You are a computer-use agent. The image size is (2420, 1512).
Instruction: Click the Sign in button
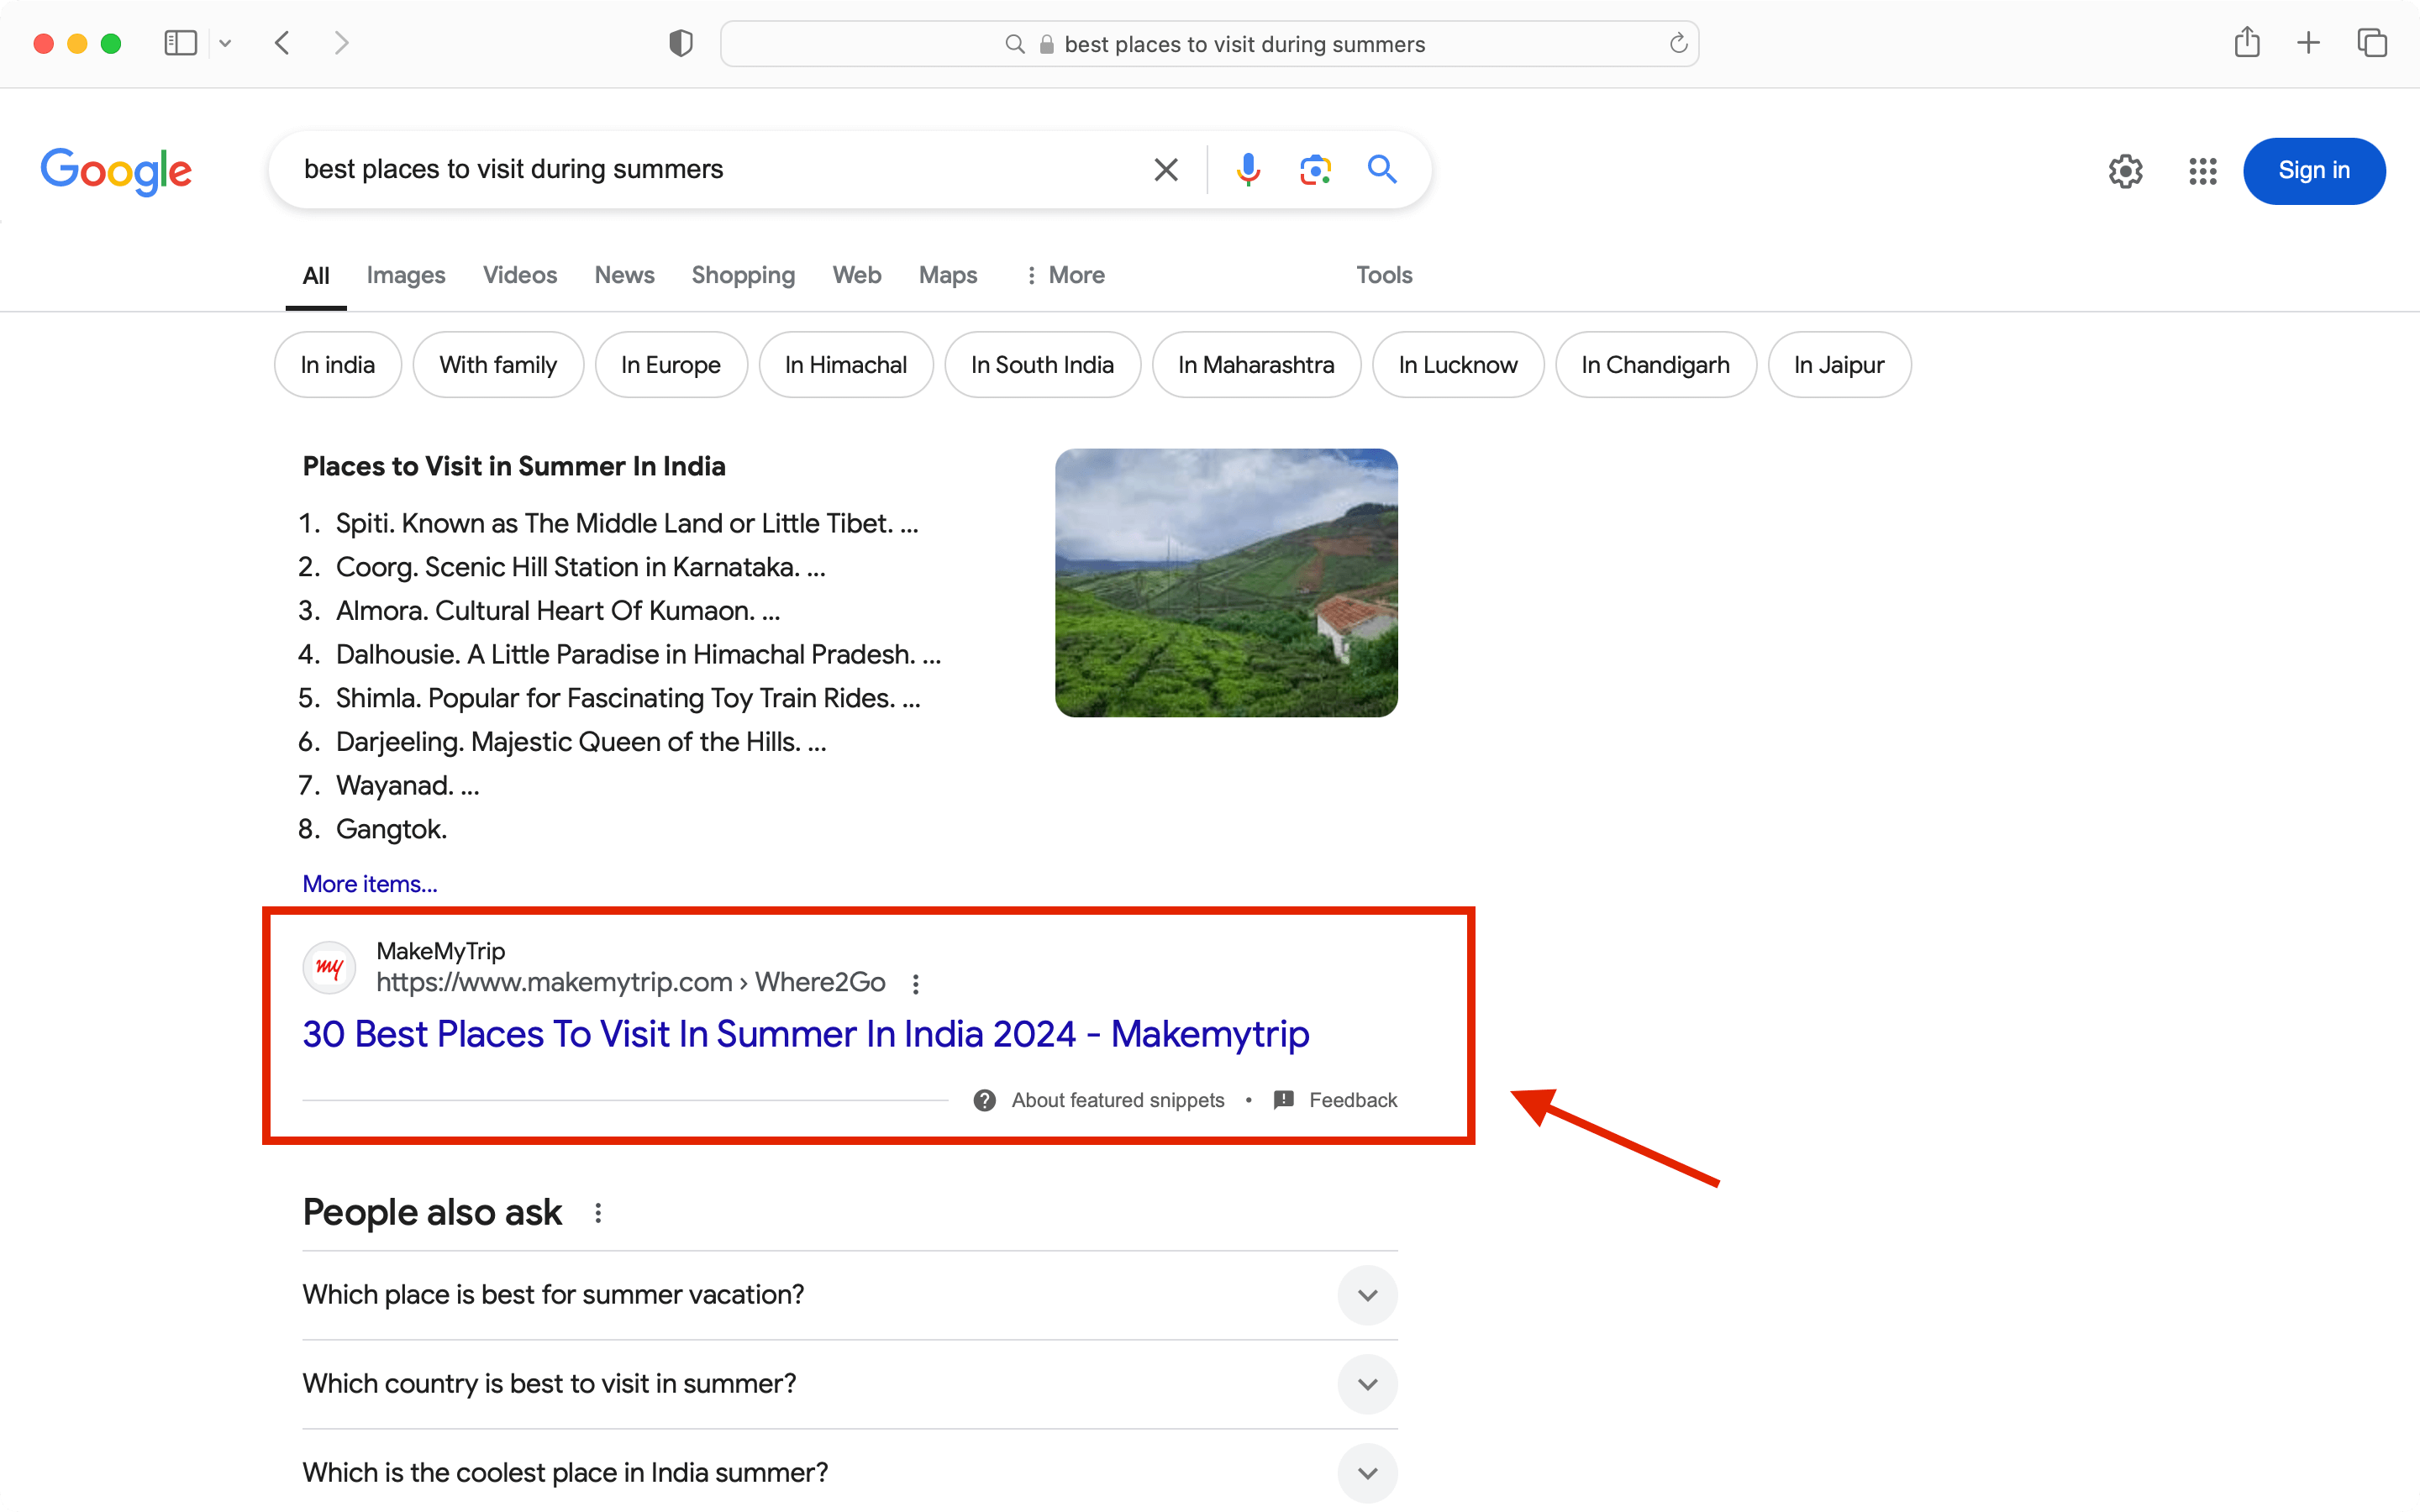[x=2314, y=170]
